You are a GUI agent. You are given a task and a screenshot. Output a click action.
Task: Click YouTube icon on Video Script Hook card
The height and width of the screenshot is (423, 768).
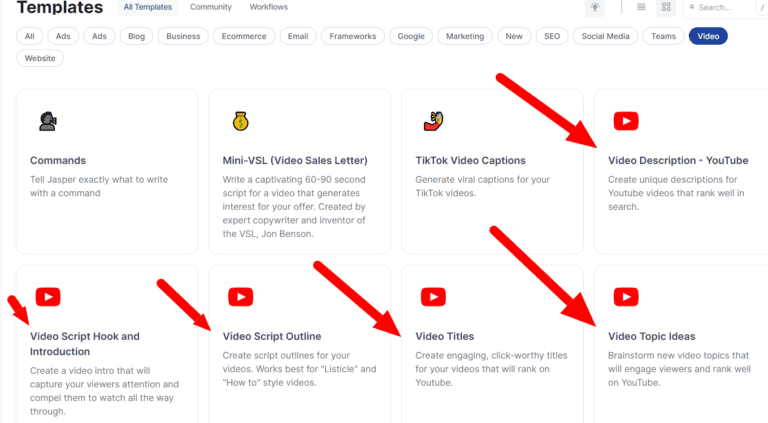pos(48,297)
